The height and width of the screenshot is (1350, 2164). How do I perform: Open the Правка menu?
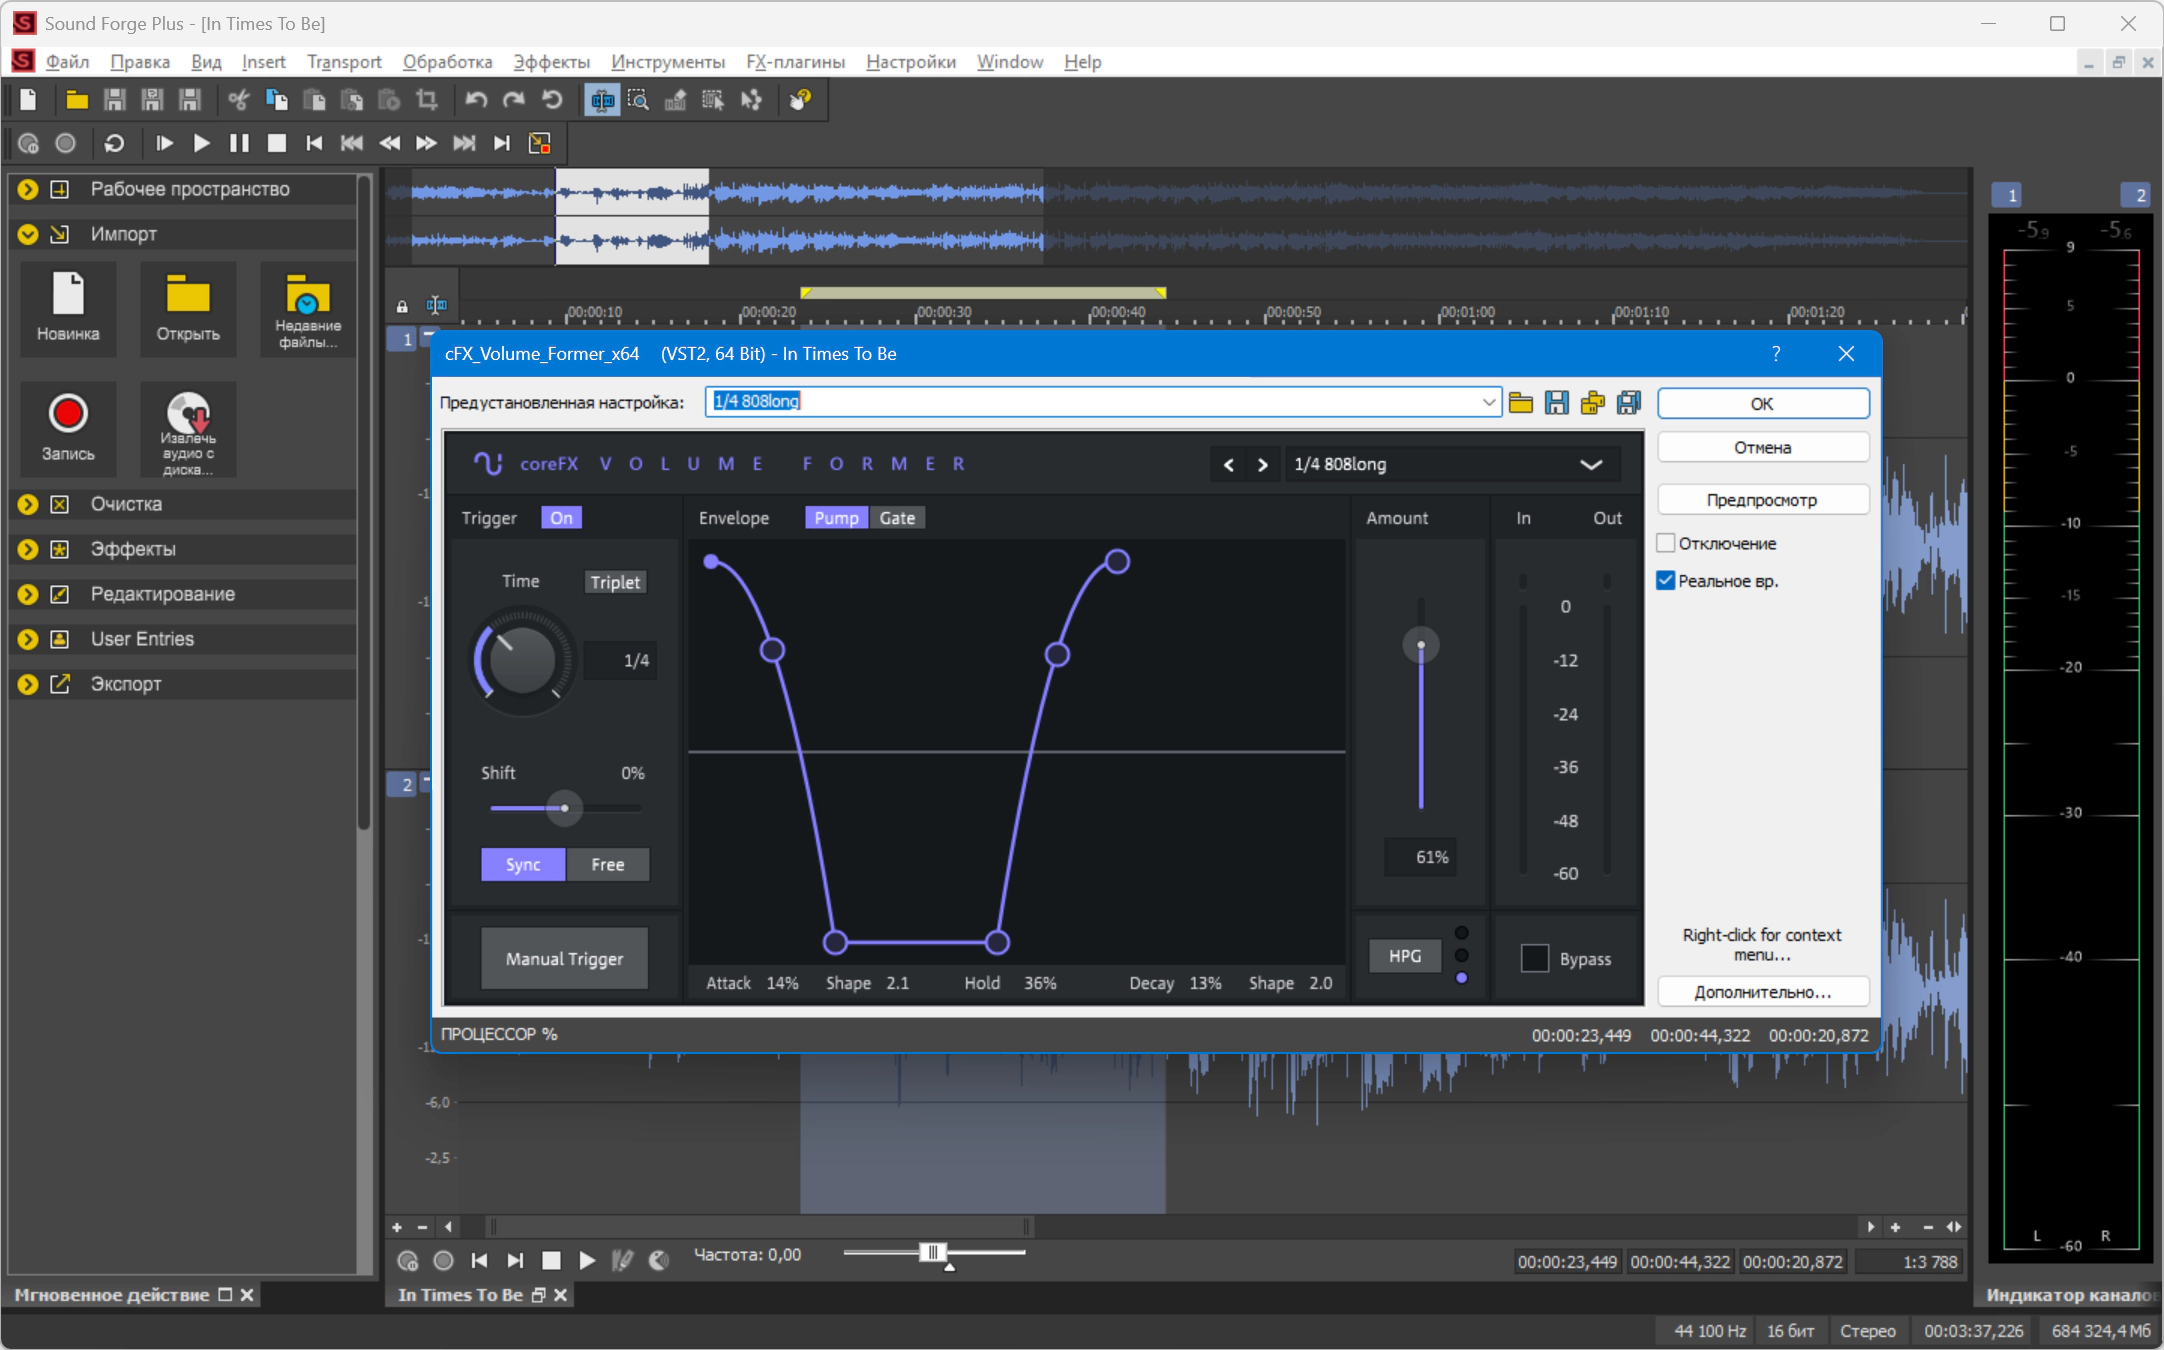coord(140,62)
